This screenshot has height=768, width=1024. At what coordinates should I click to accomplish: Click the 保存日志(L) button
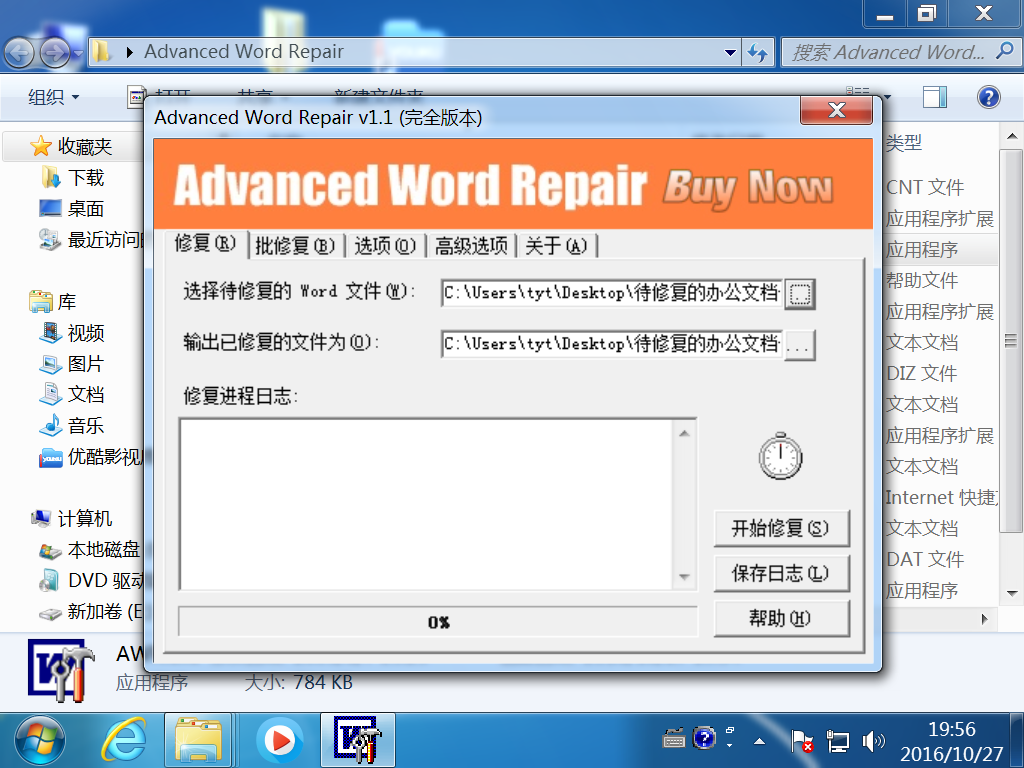[781, 573]
